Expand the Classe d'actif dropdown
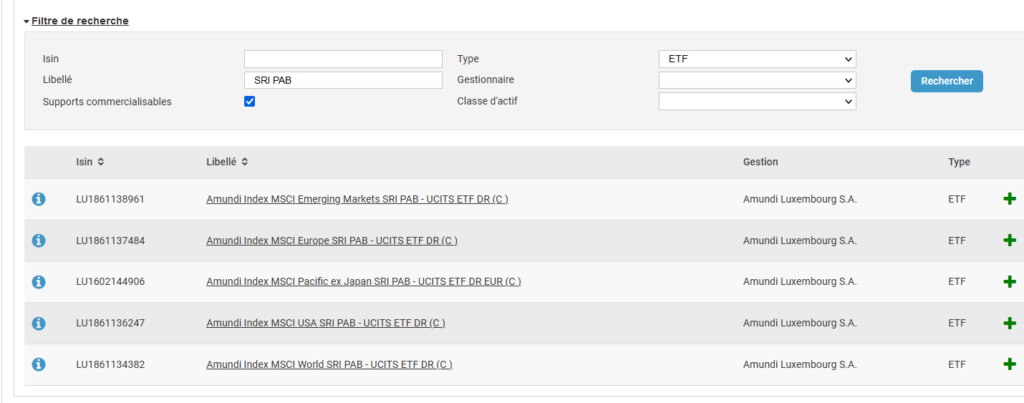 pos(758,102)
